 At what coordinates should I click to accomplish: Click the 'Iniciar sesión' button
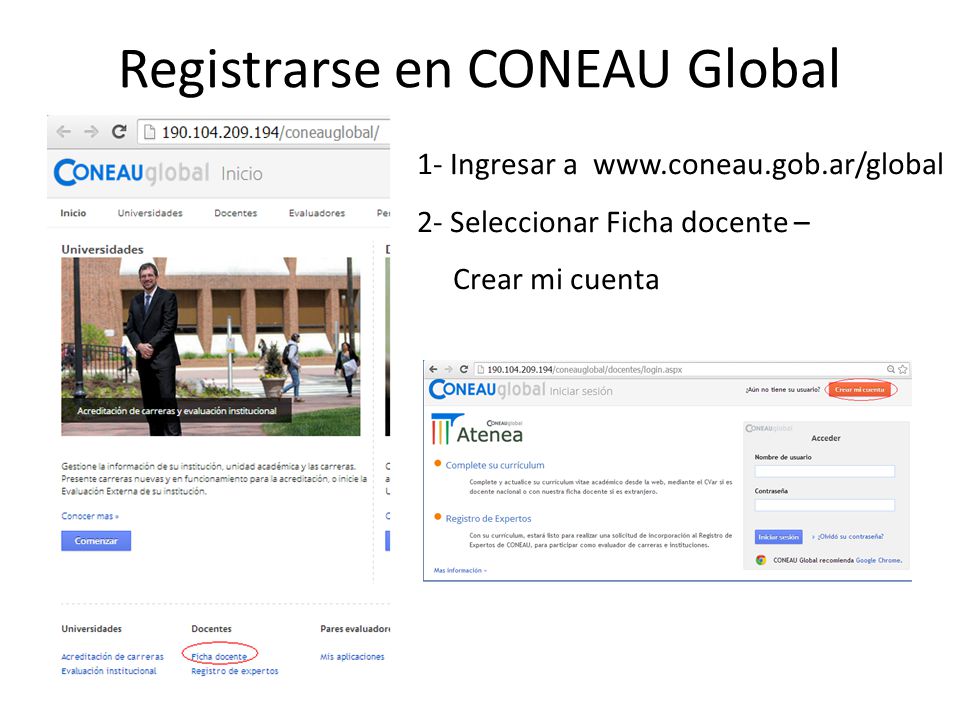tap(778, 537)
